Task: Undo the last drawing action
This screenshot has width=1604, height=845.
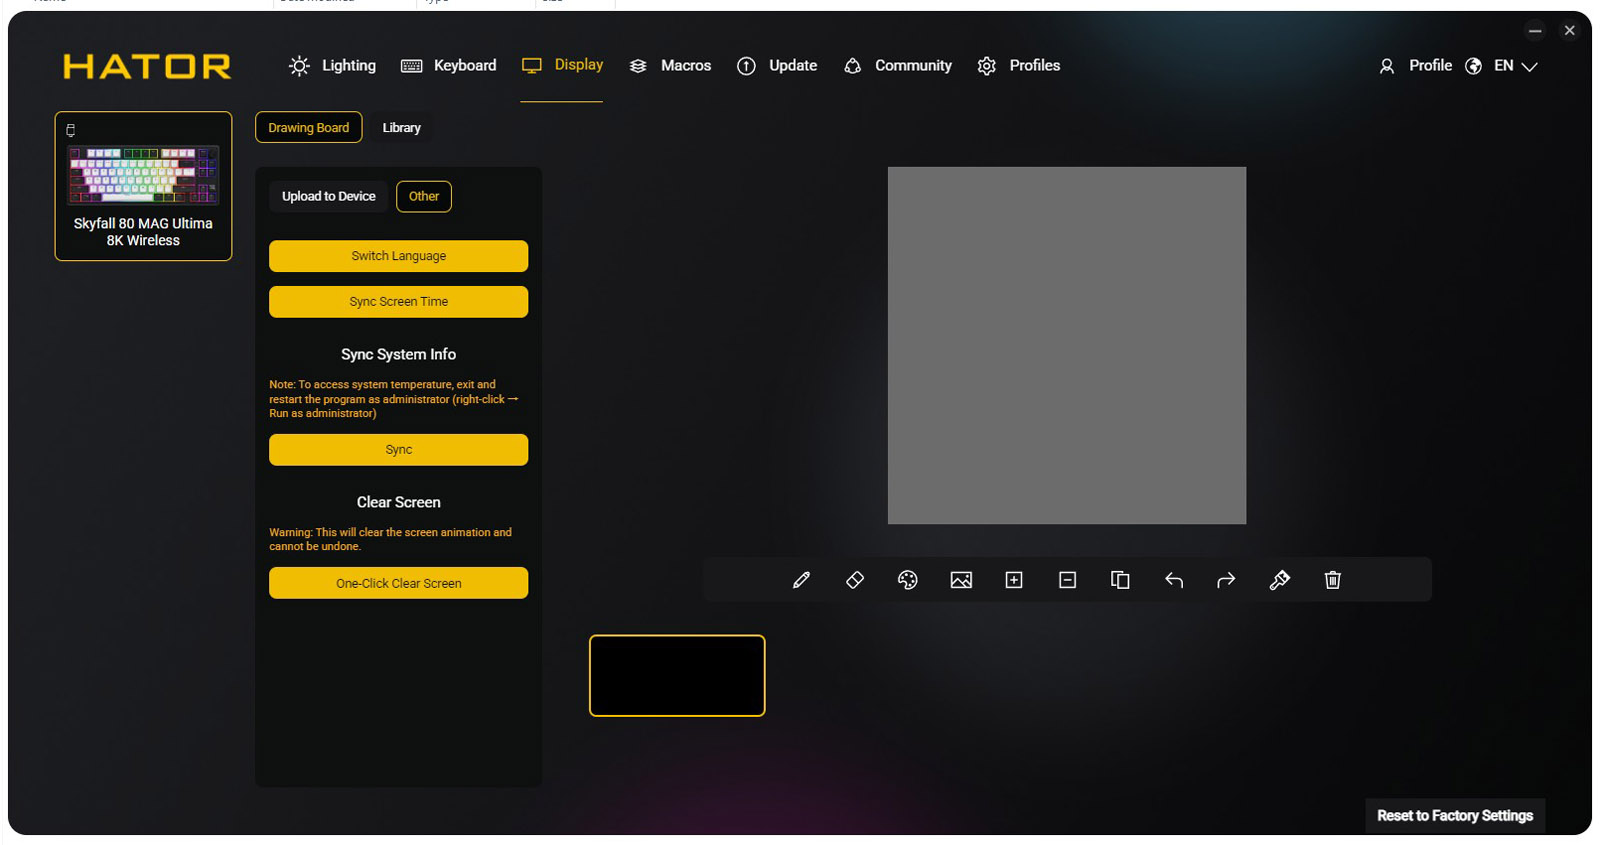Action: [1174, 580]
